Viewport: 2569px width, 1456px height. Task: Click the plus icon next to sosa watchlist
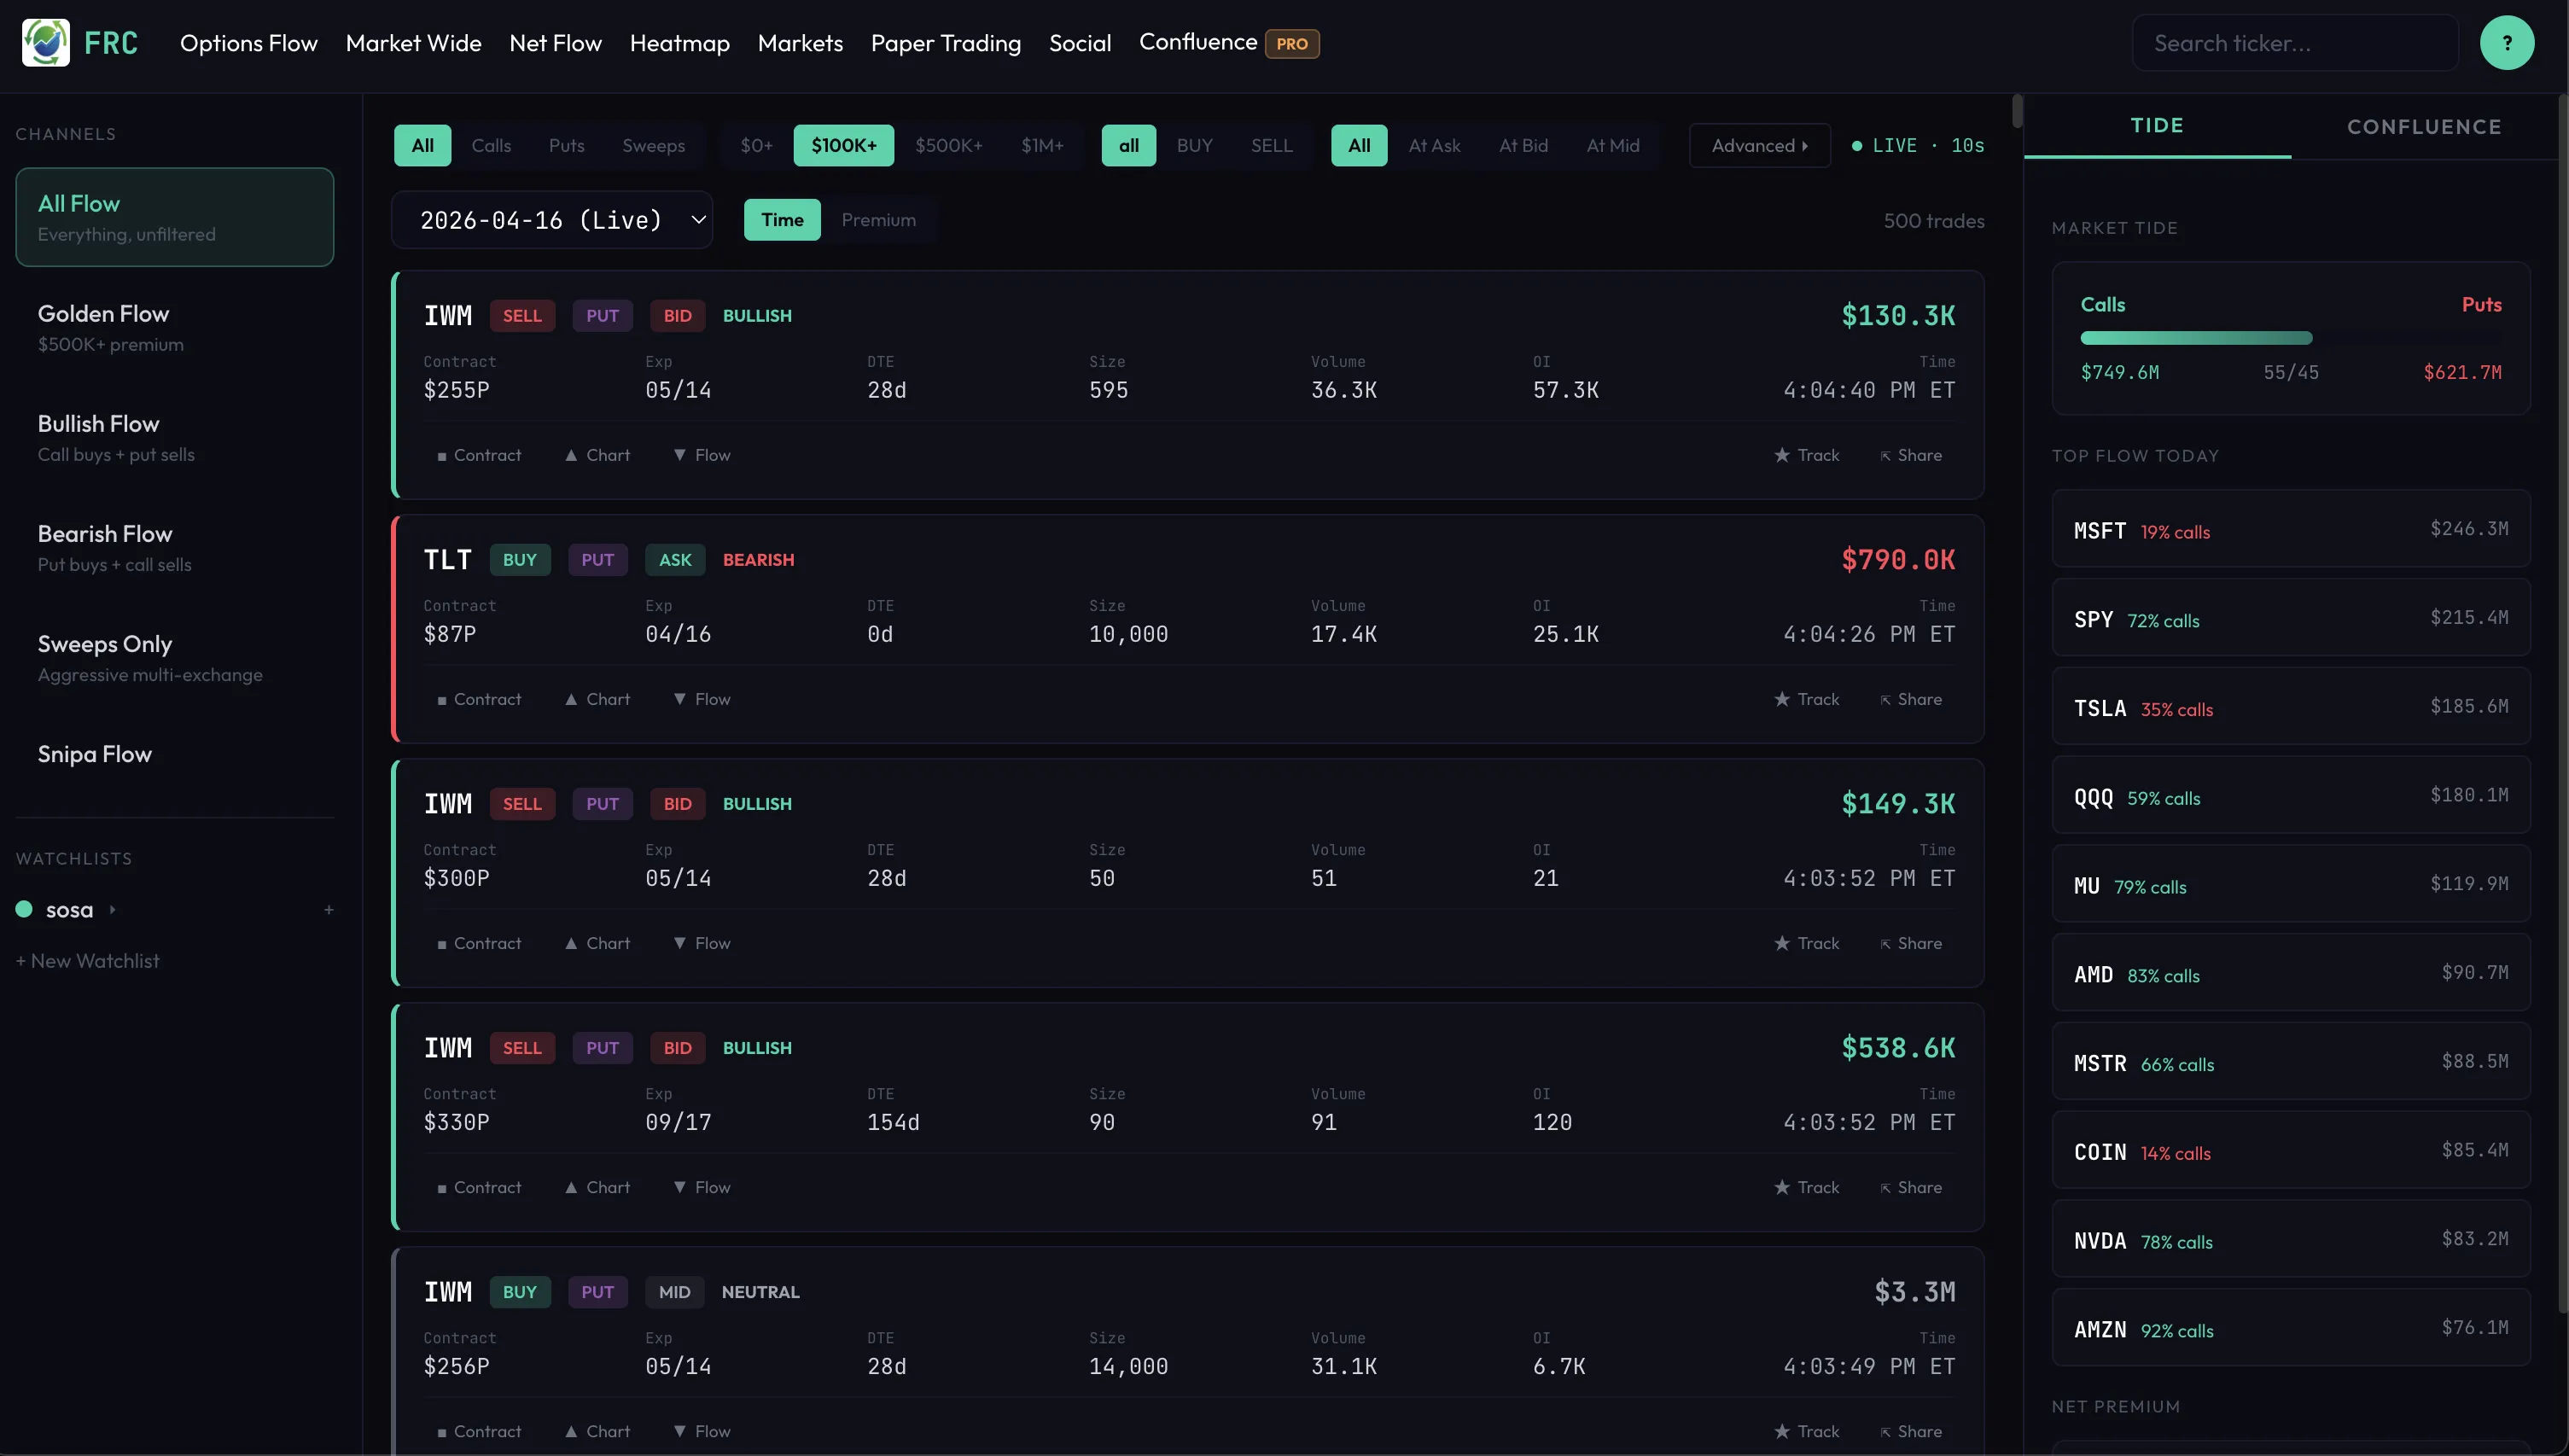click(x=329, y=910)
